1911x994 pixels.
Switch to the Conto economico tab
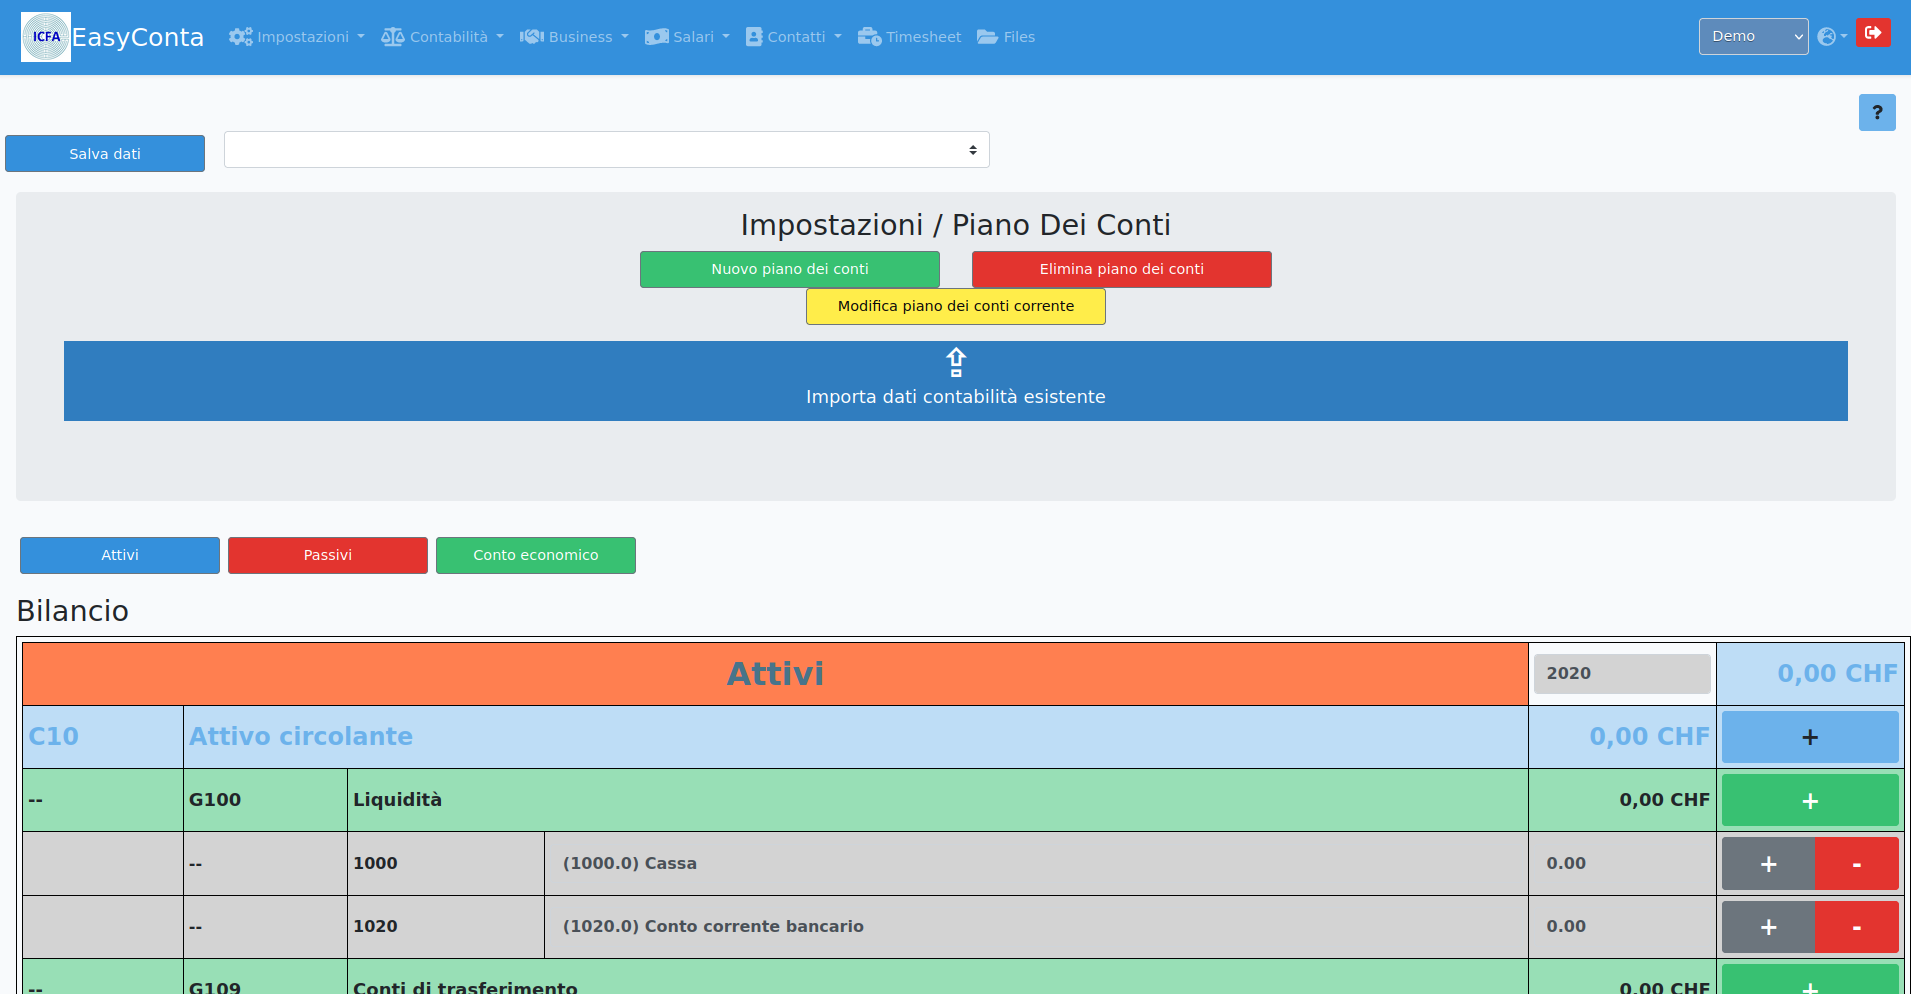click(x=536, y=555)
